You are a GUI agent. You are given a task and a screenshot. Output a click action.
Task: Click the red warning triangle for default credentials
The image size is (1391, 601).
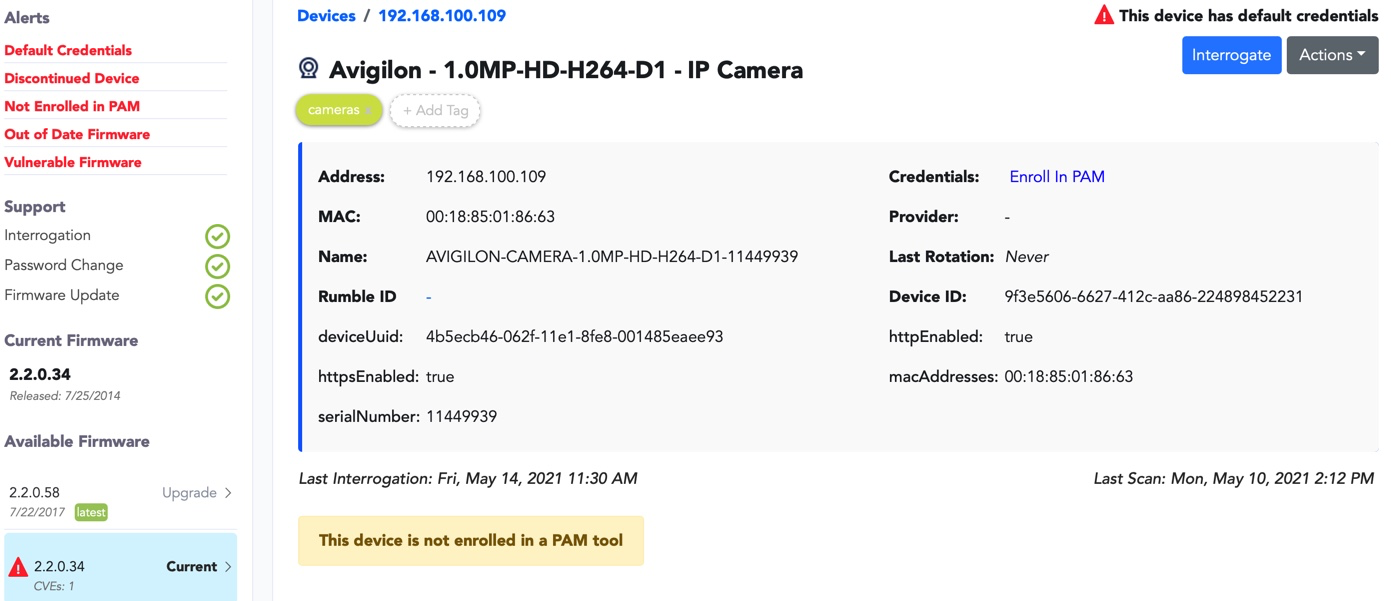click(1104, 15)
